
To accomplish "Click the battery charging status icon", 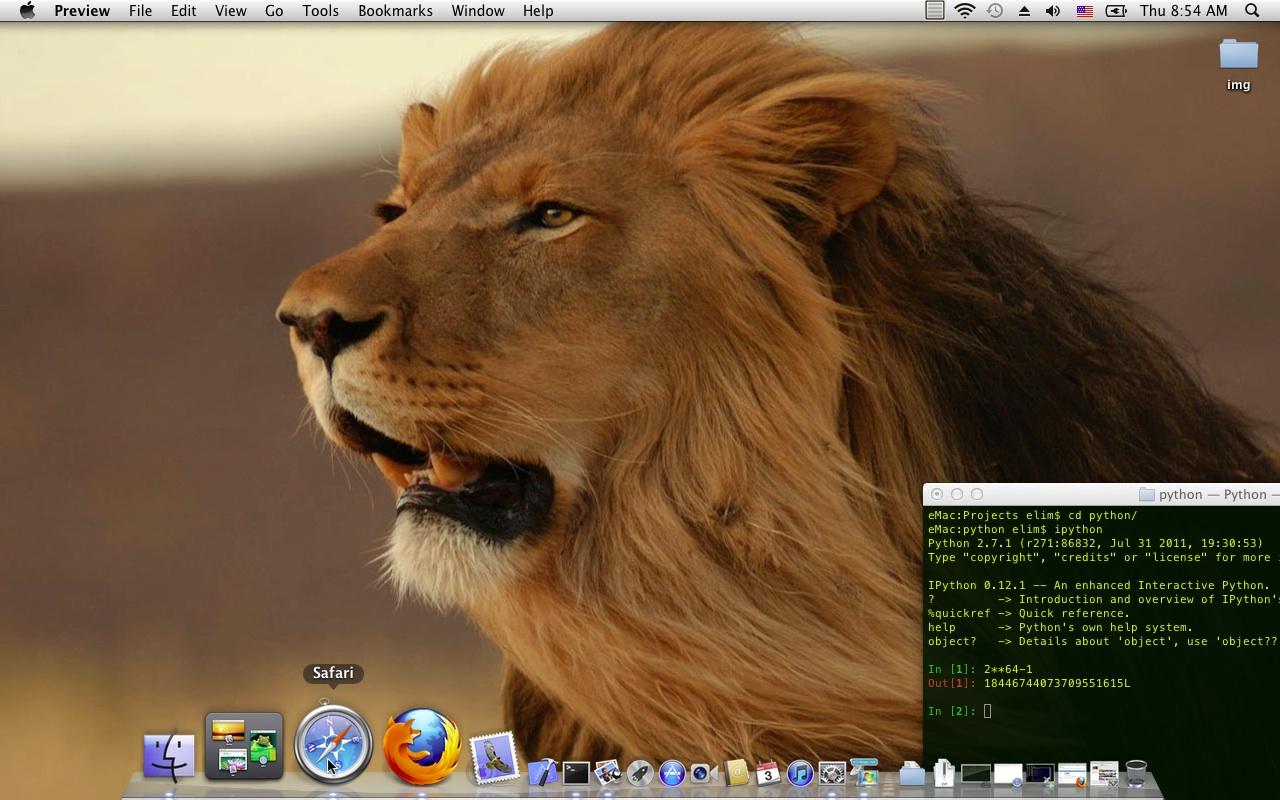I will tap(1116, 11).
